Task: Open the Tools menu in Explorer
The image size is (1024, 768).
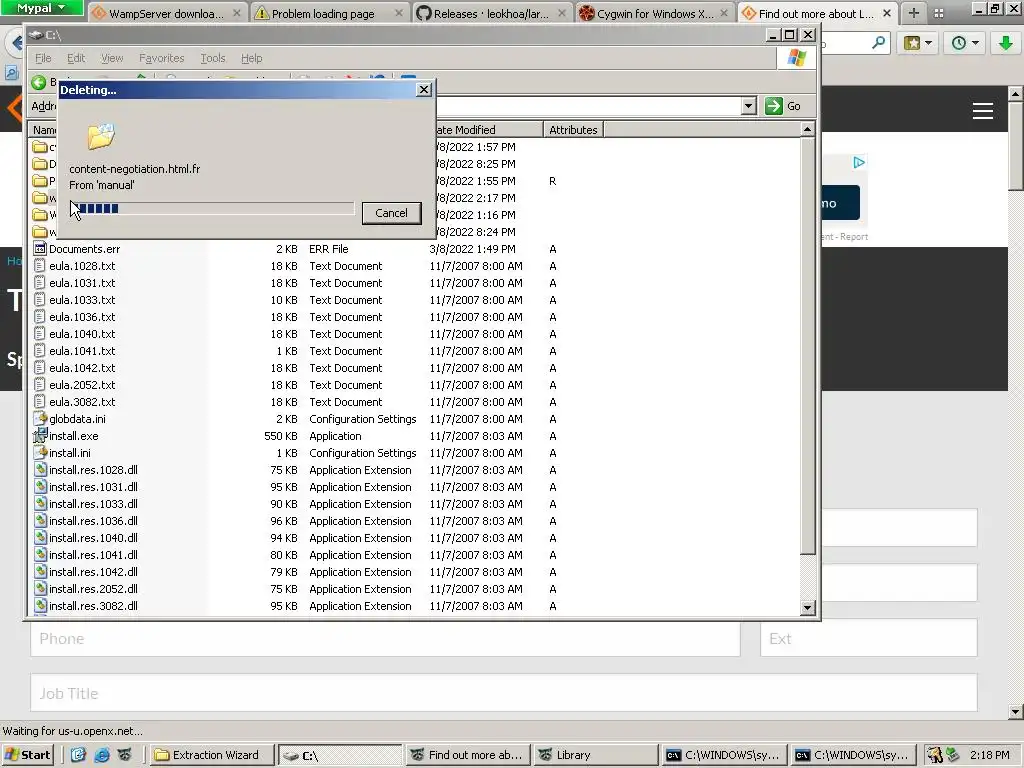Action: (x=212, y=58)
